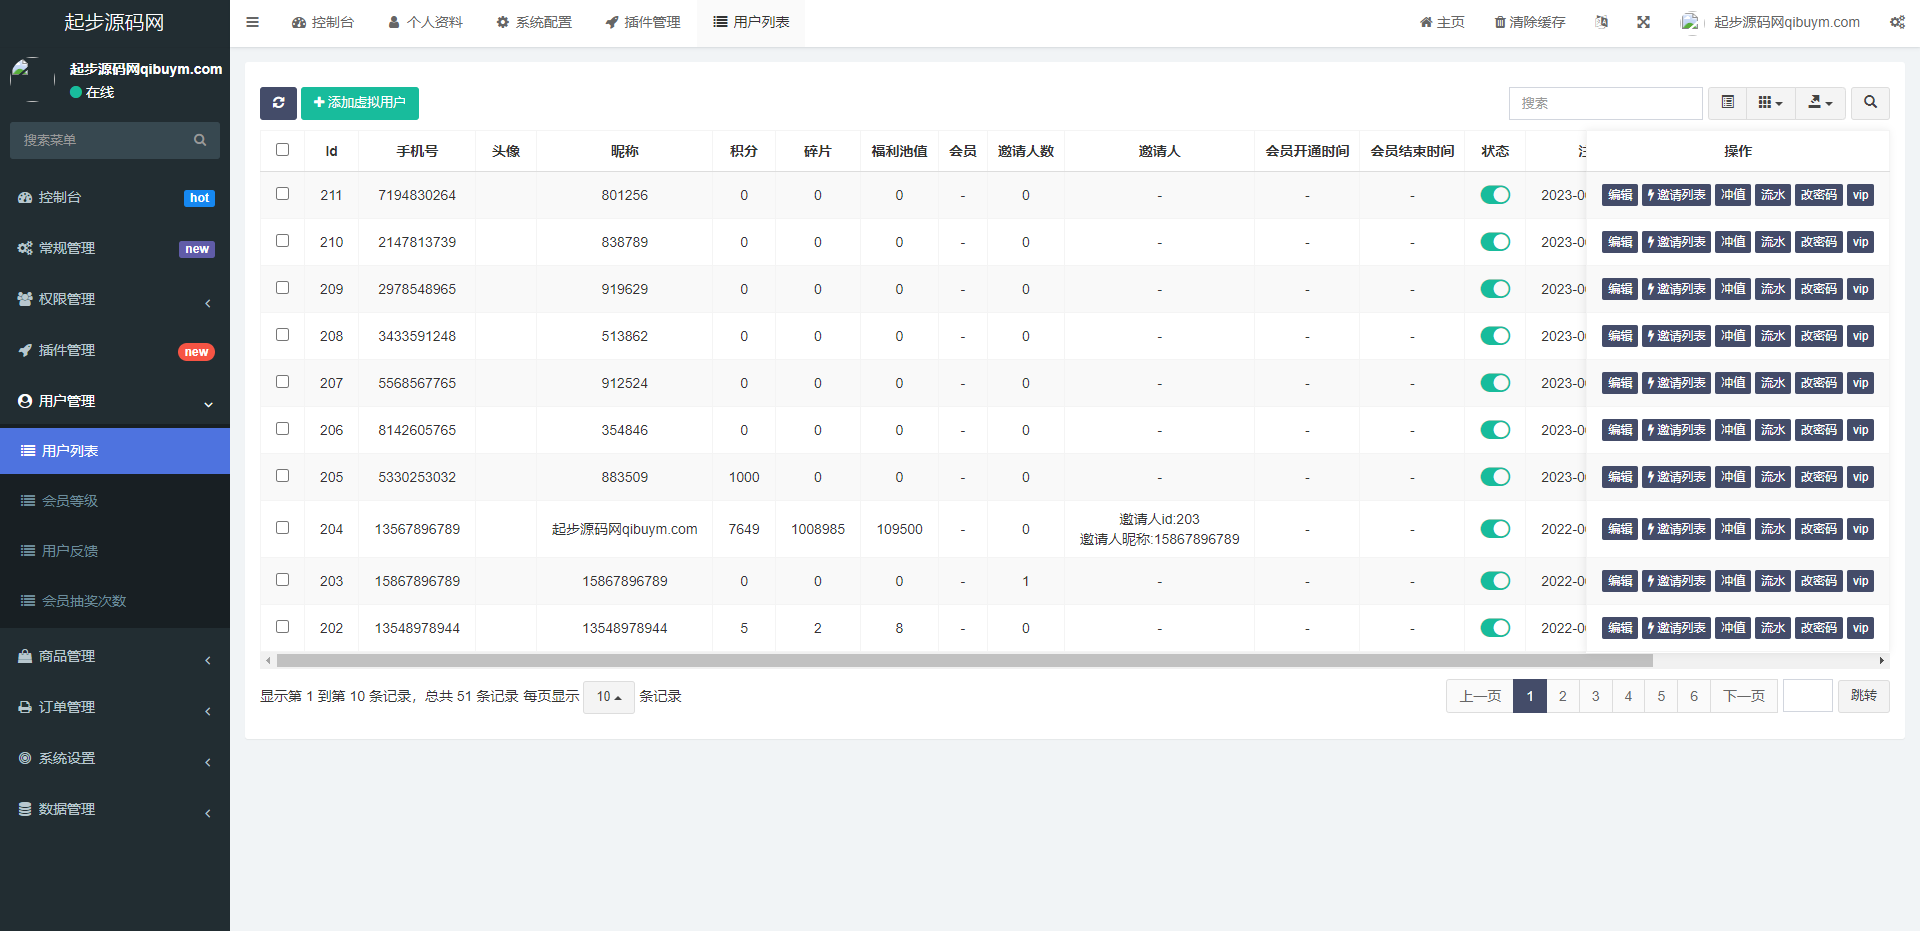Click nickname cell 801256
Viewport: 1920px width, 931px height.
[625, 195]
